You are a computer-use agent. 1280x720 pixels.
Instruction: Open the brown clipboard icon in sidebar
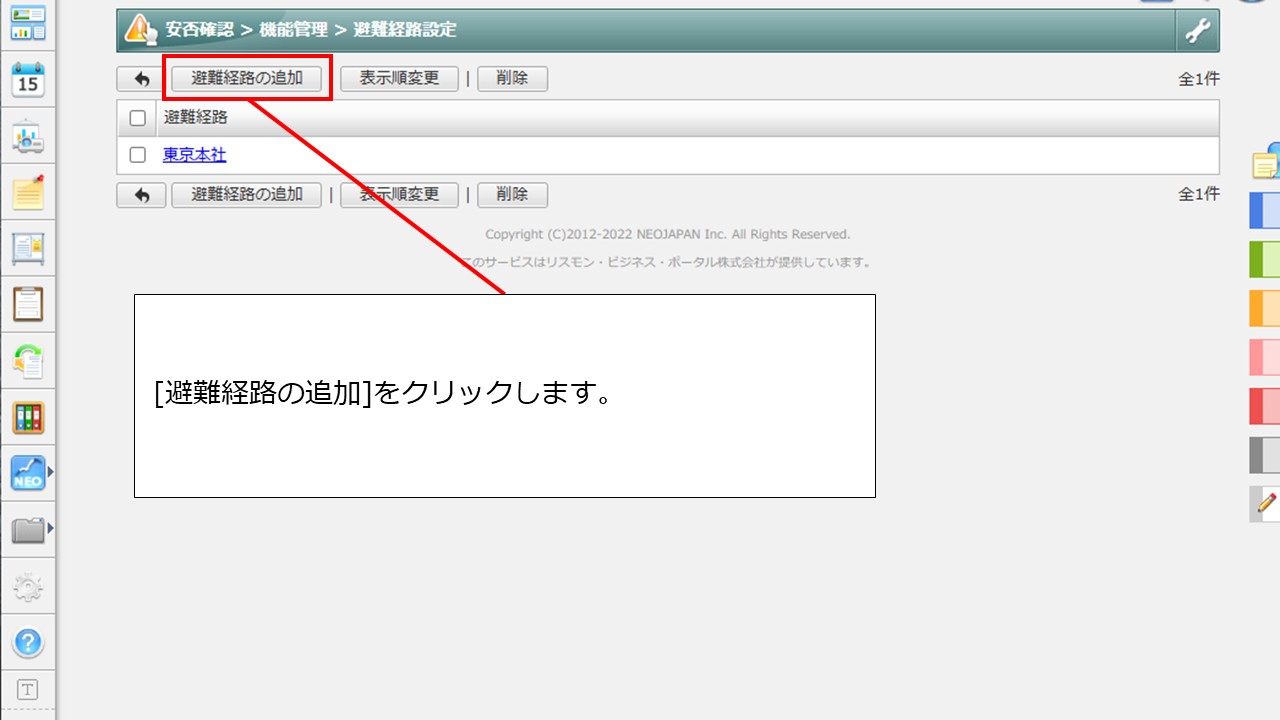coord(28,304)
